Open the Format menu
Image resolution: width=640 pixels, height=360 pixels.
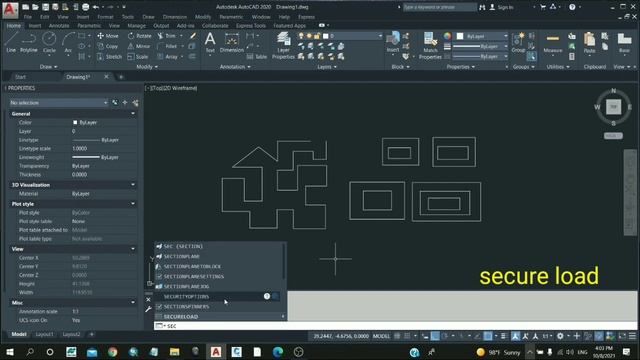point(105,17)
